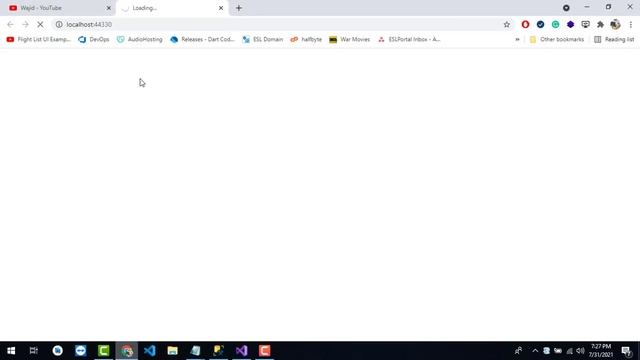Open the red Opera extension icon
640x360 pixels.
pyautogui.click(x=525, y=24)
